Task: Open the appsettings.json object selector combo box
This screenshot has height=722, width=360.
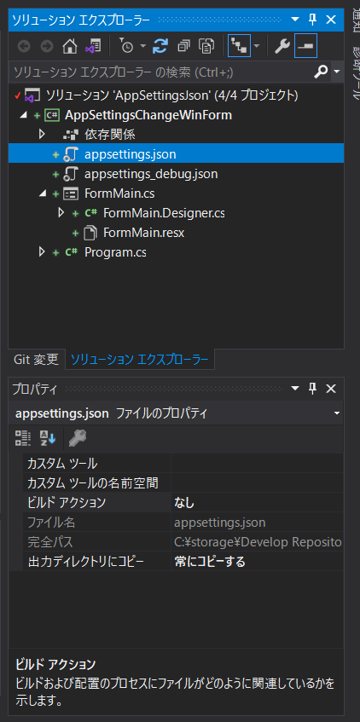Action: pyautogui.click(x=176, y=413)
